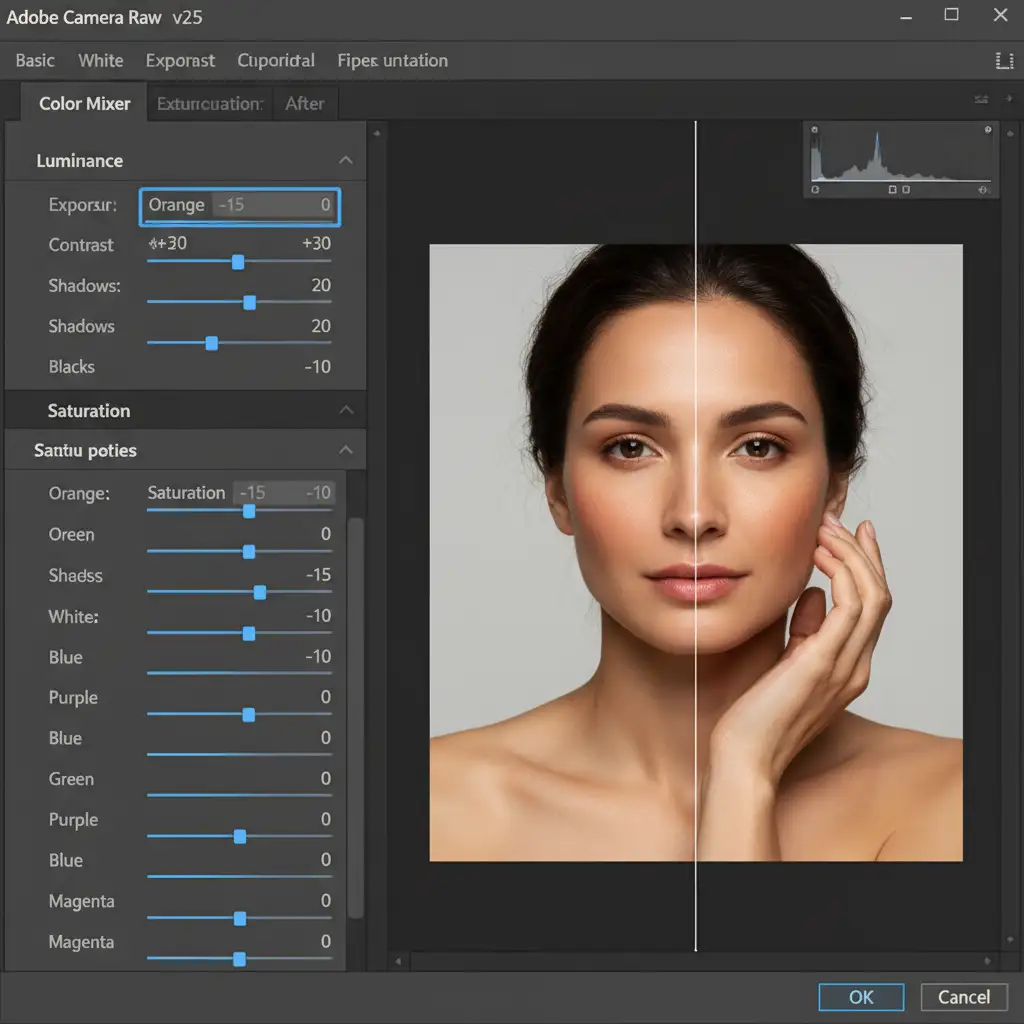Viewport: 1024px width, 1024px height.
Task: Click the shadow clipping icon at histogram top-left
Action: (x=814, y=130)
